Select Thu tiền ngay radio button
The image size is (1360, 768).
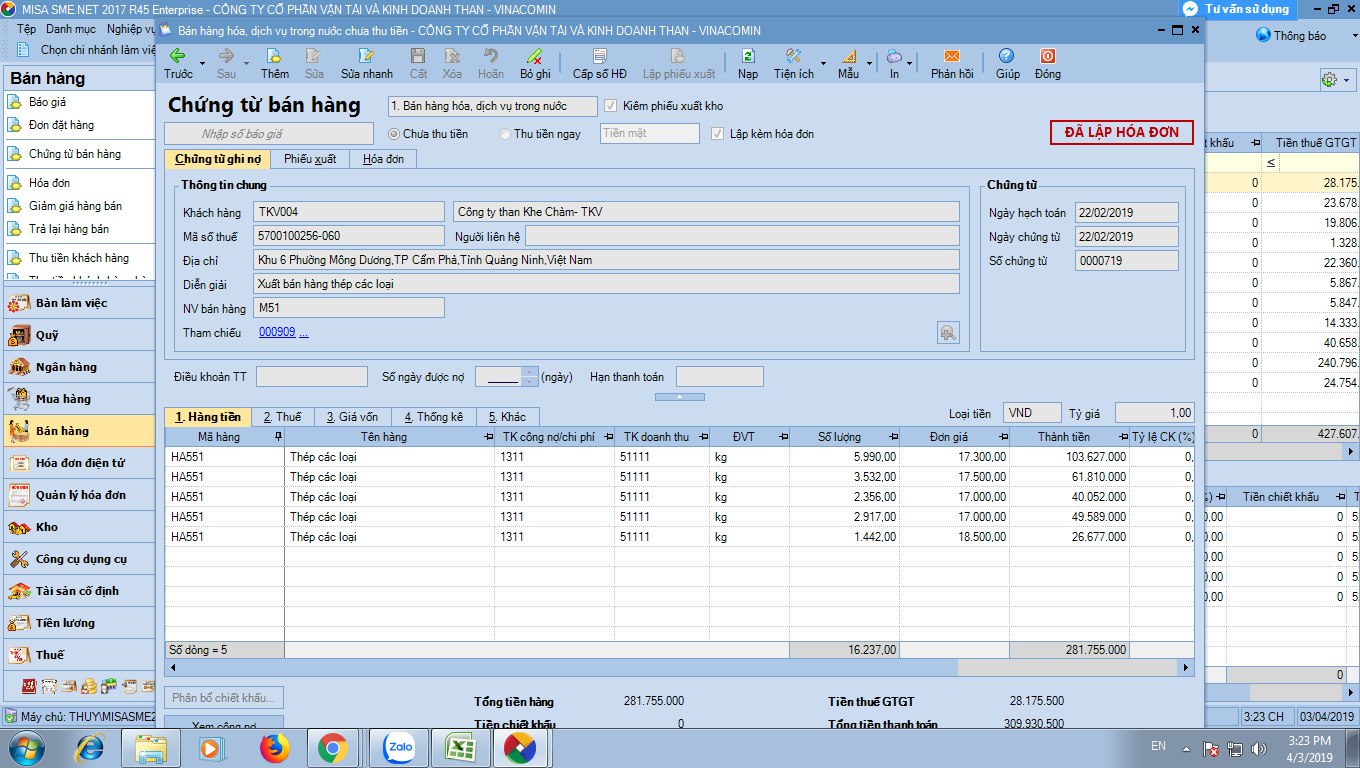505,134
